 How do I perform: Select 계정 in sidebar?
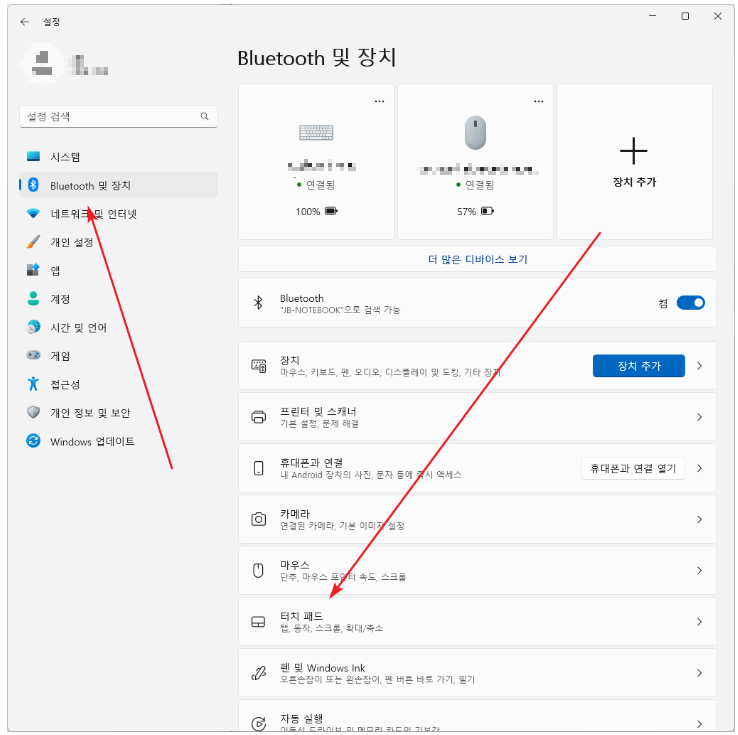(118, 298)
